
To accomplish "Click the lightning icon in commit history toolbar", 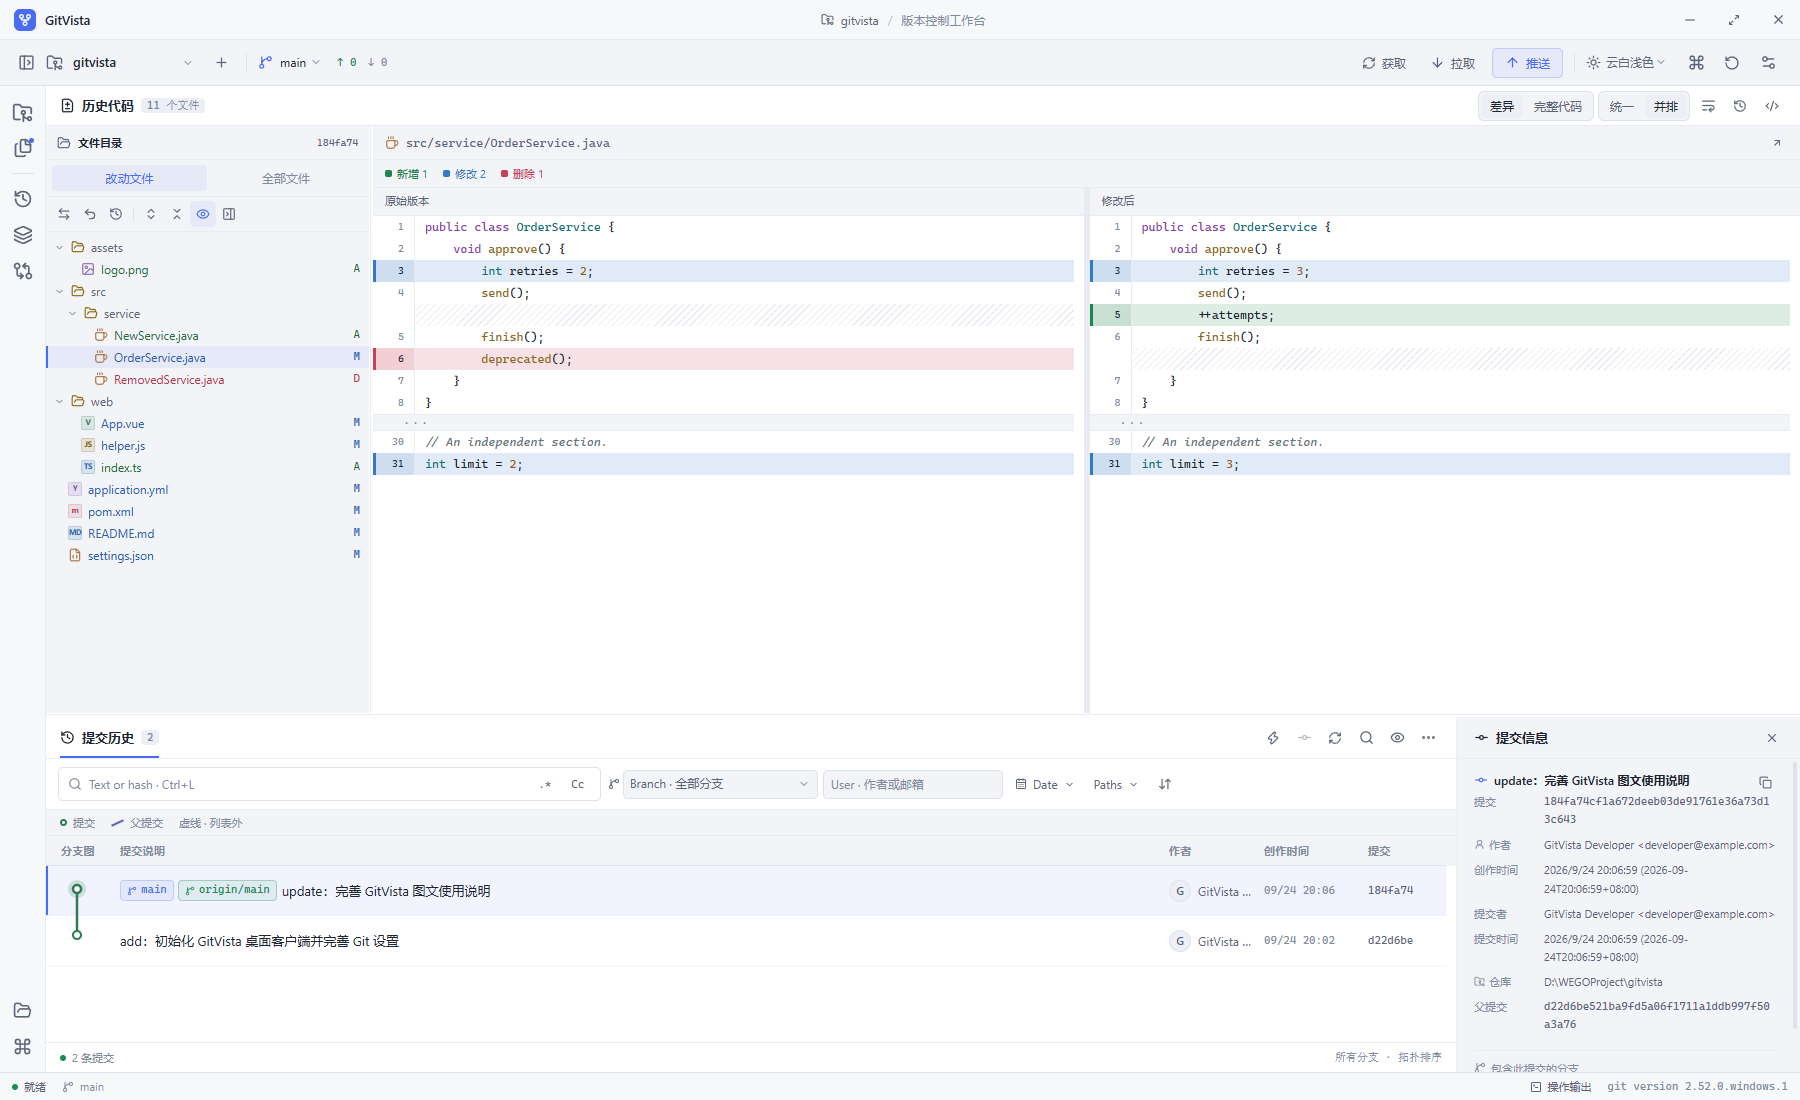I will 1273,738.
